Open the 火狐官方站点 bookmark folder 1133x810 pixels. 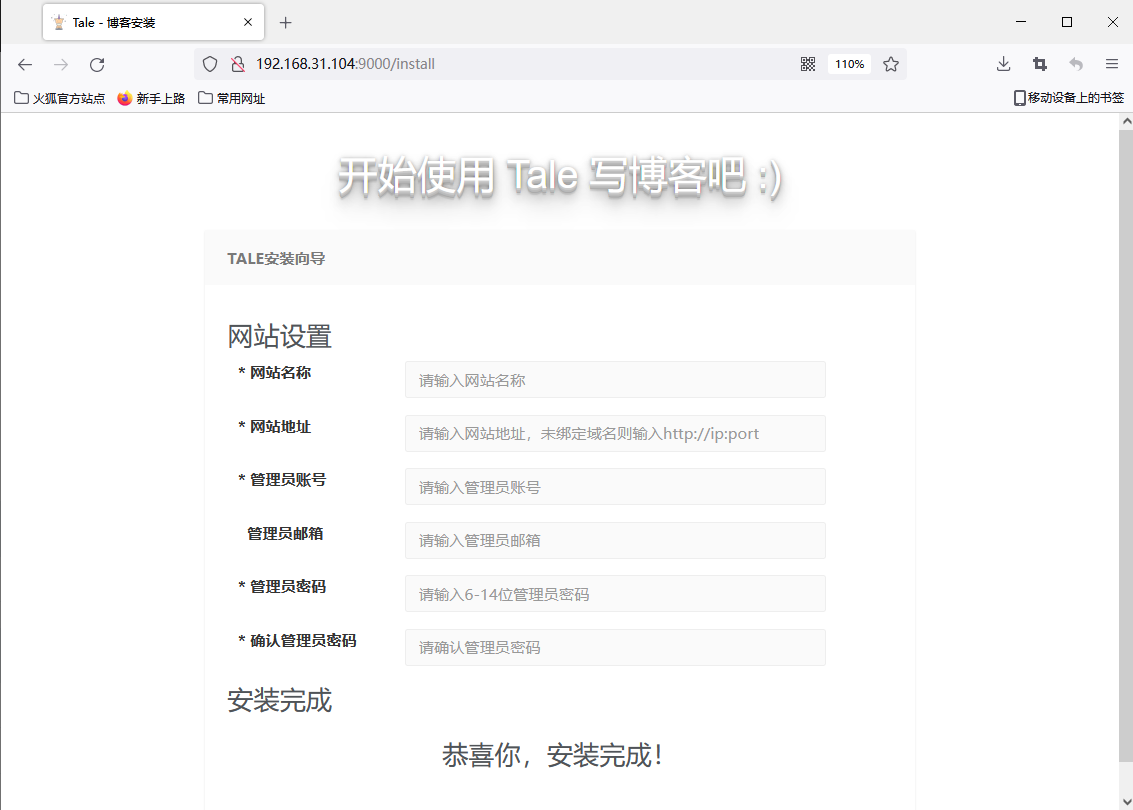point(60,98)
